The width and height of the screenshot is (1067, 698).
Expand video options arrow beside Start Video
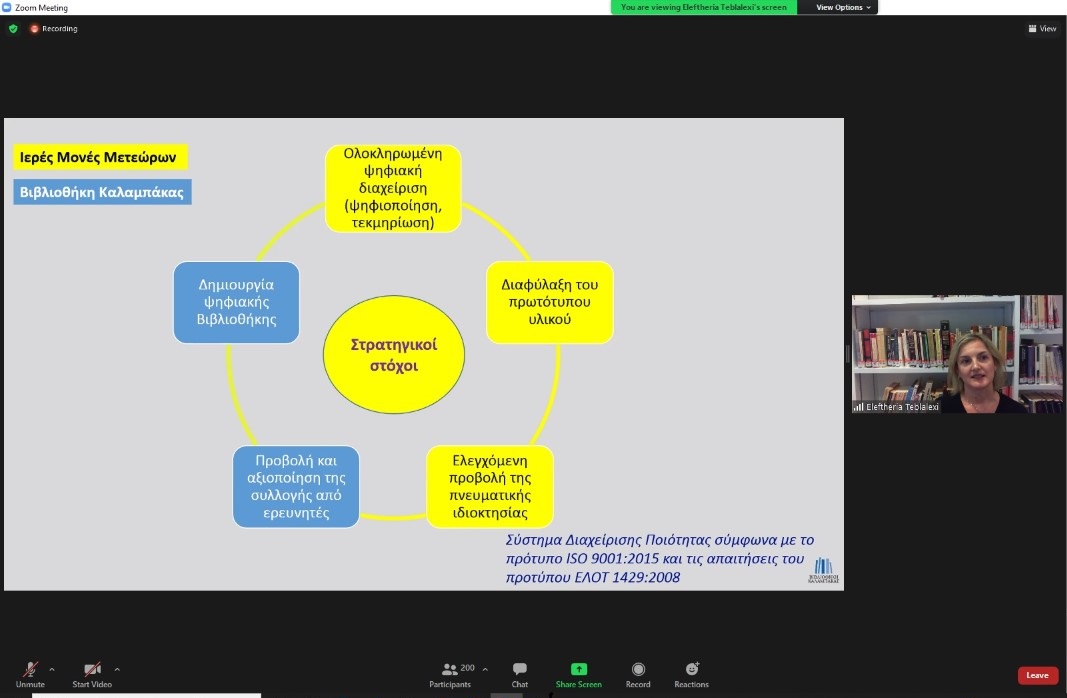[x=117, y=669]
